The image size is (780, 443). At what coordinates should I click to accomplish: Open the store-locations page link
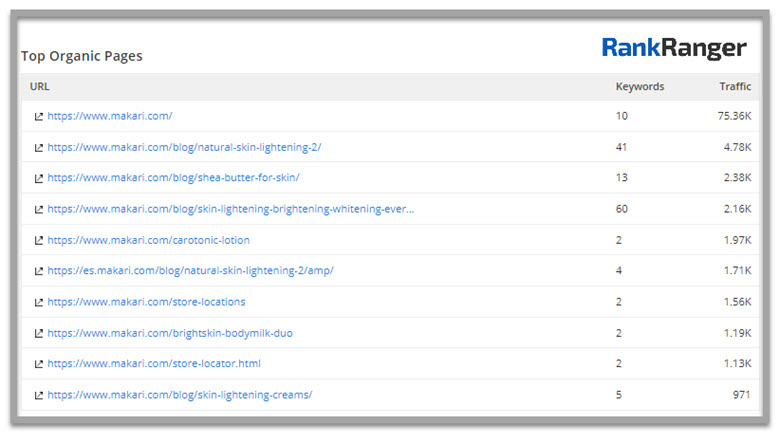coord(146,302)
